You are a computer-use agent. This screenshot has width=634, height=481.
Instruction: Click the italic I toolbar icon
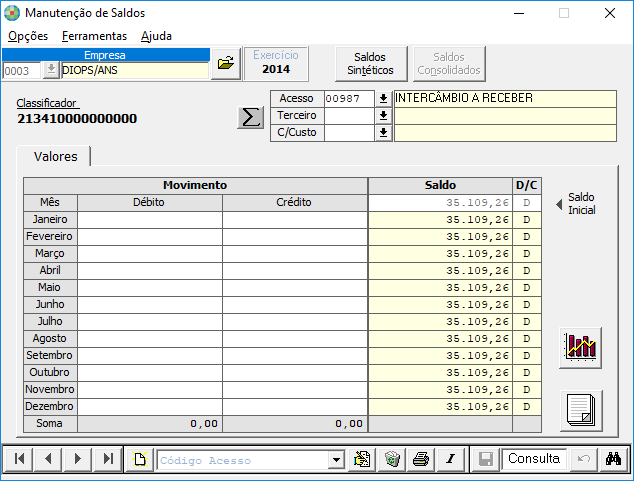coord(450,459)
